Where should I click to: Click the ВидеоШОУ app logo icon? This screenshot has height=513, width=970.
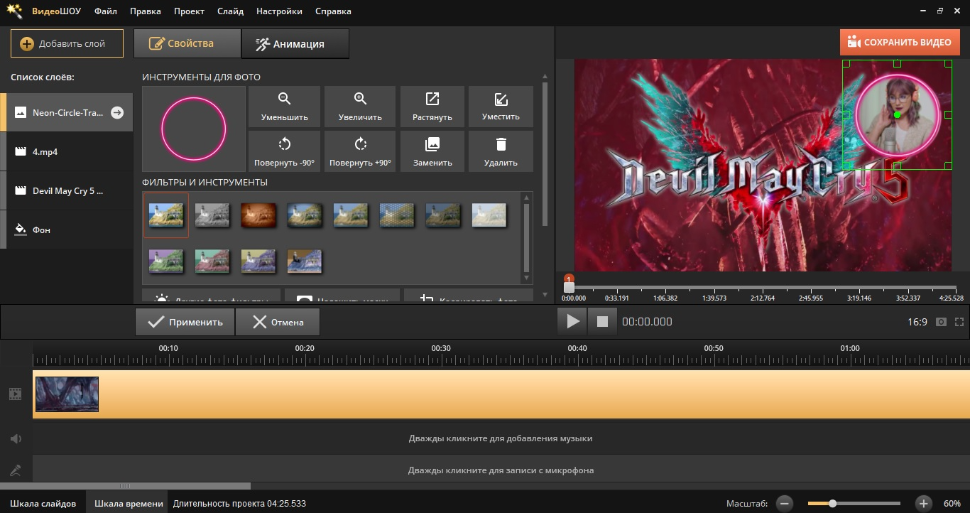coord(14,11)
